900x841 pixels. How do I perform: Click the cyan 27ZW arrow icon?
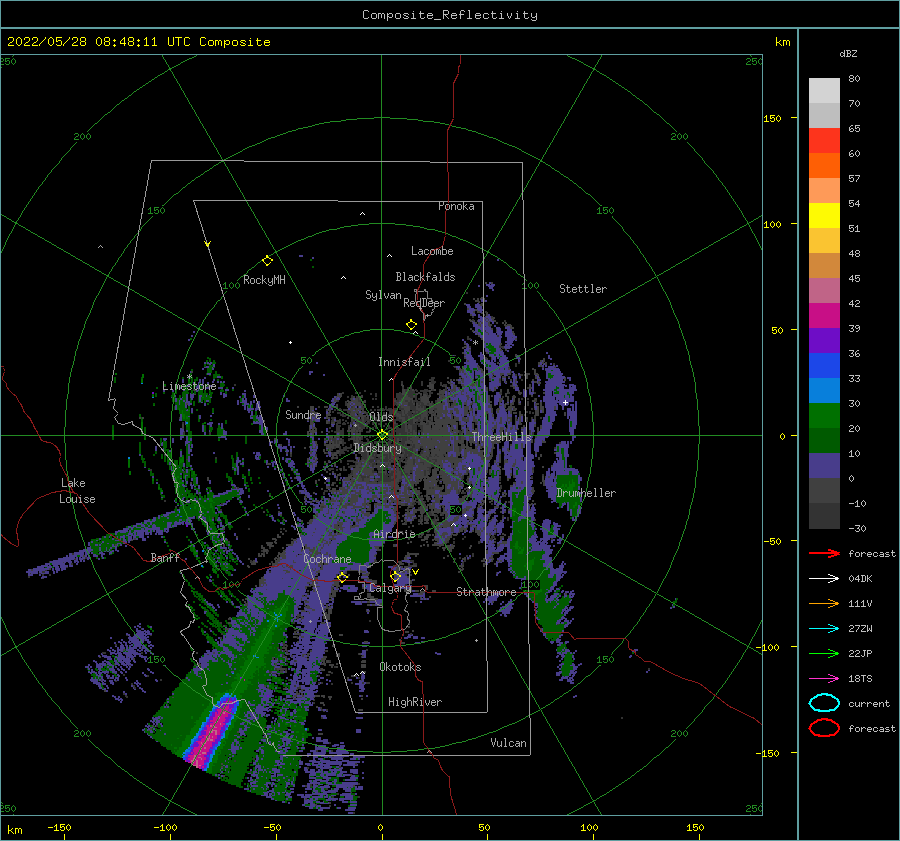(824, 629)
